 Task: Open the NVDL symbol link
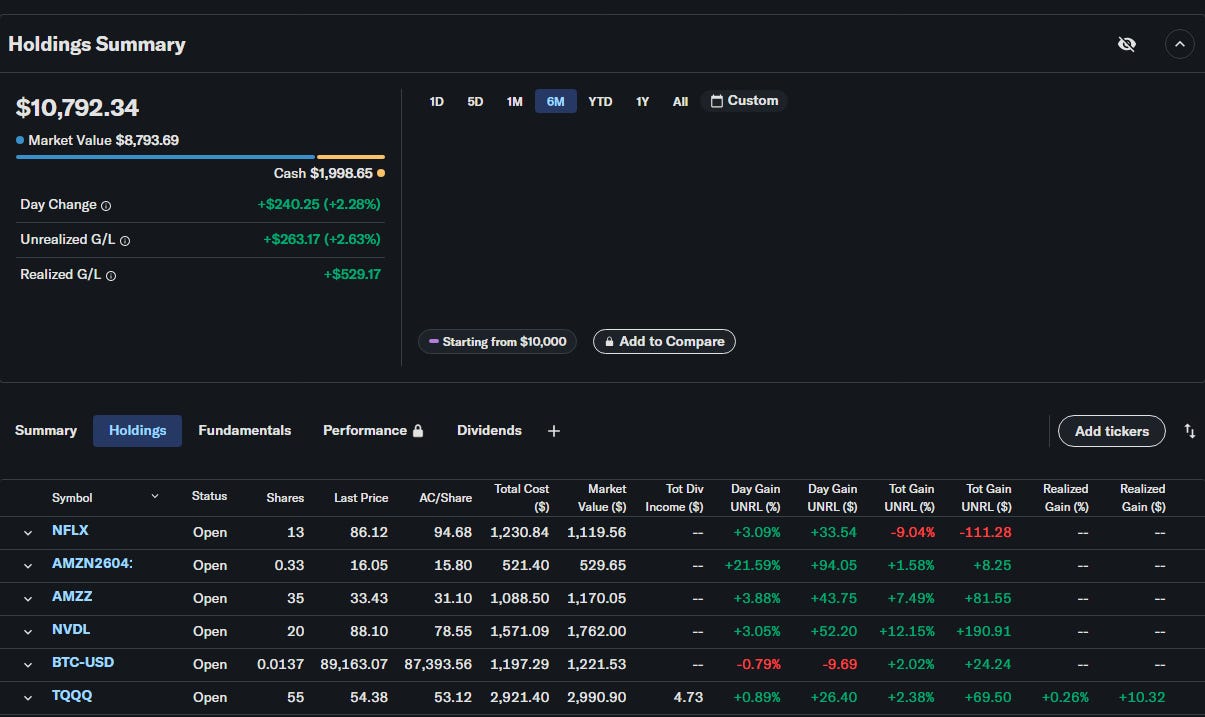coord(71,630)
